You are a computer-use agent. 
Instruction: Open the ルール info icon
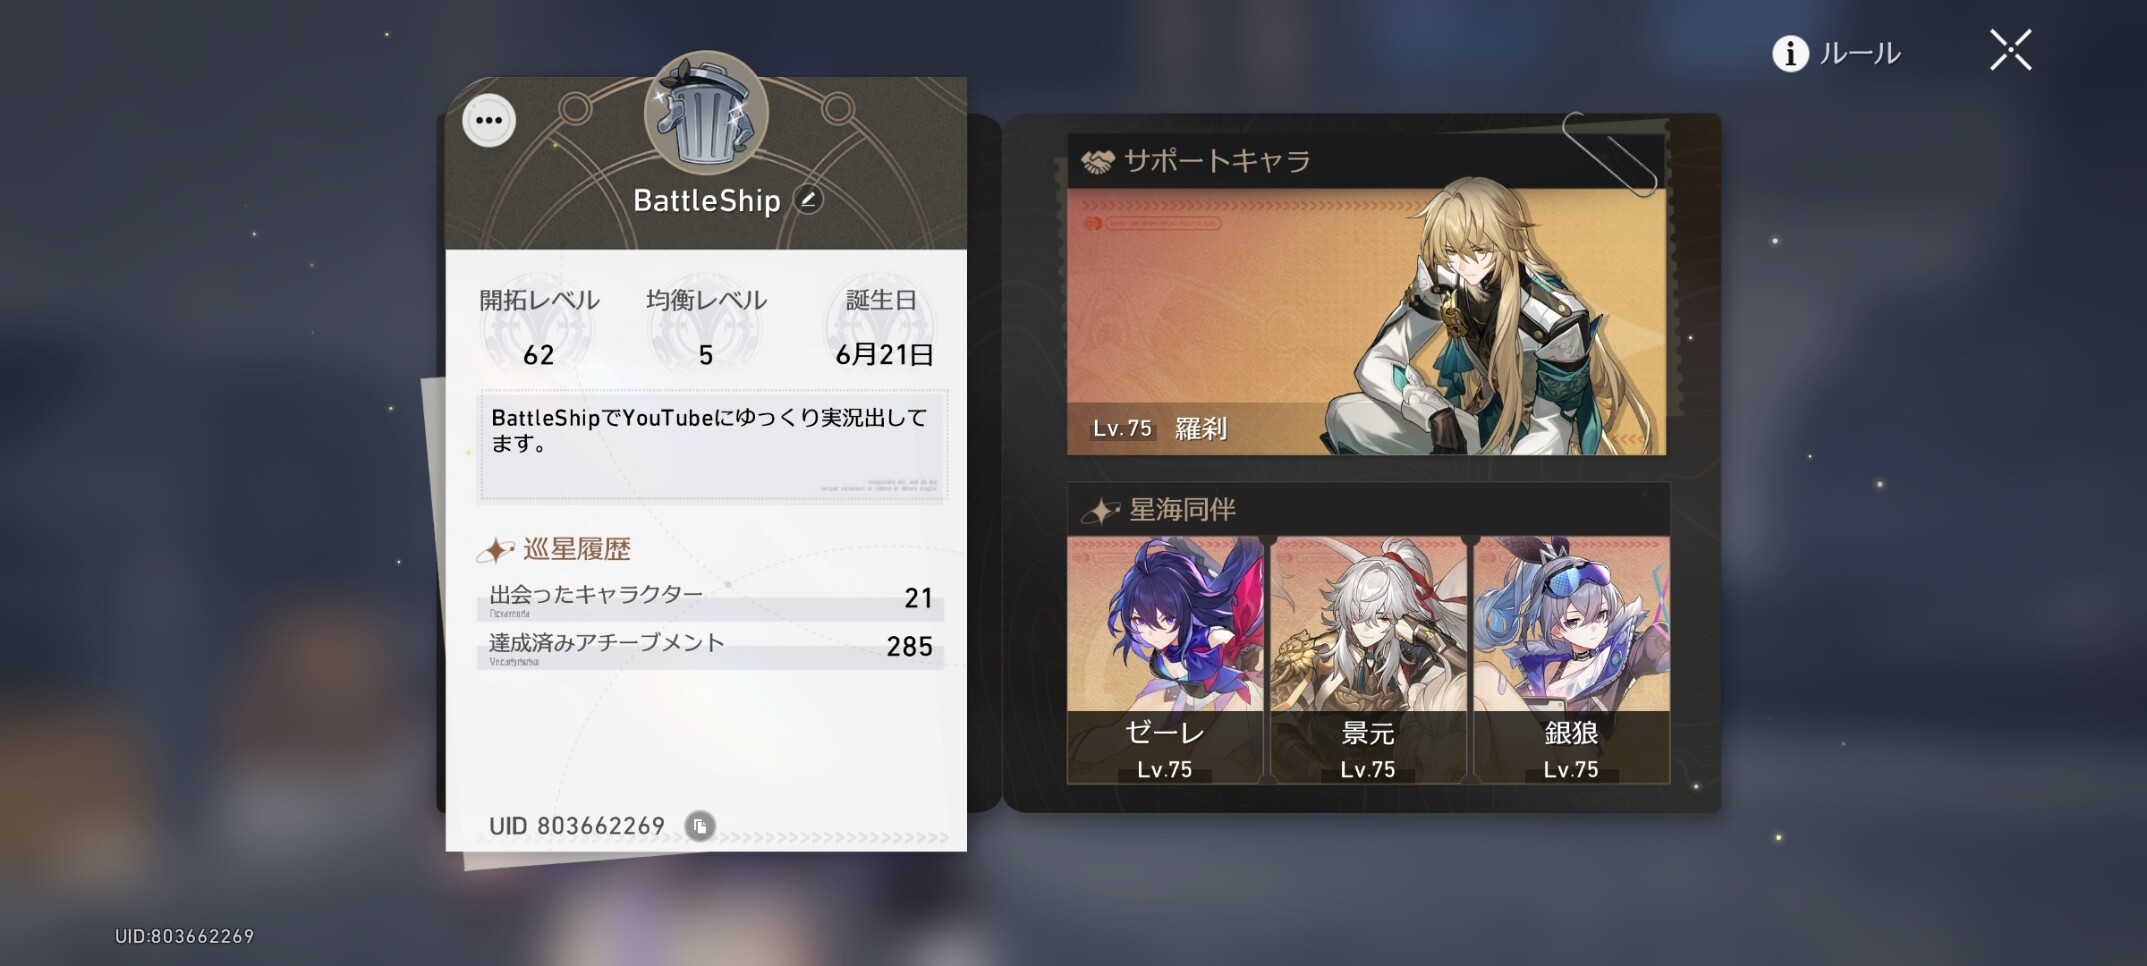[1790, 53]
